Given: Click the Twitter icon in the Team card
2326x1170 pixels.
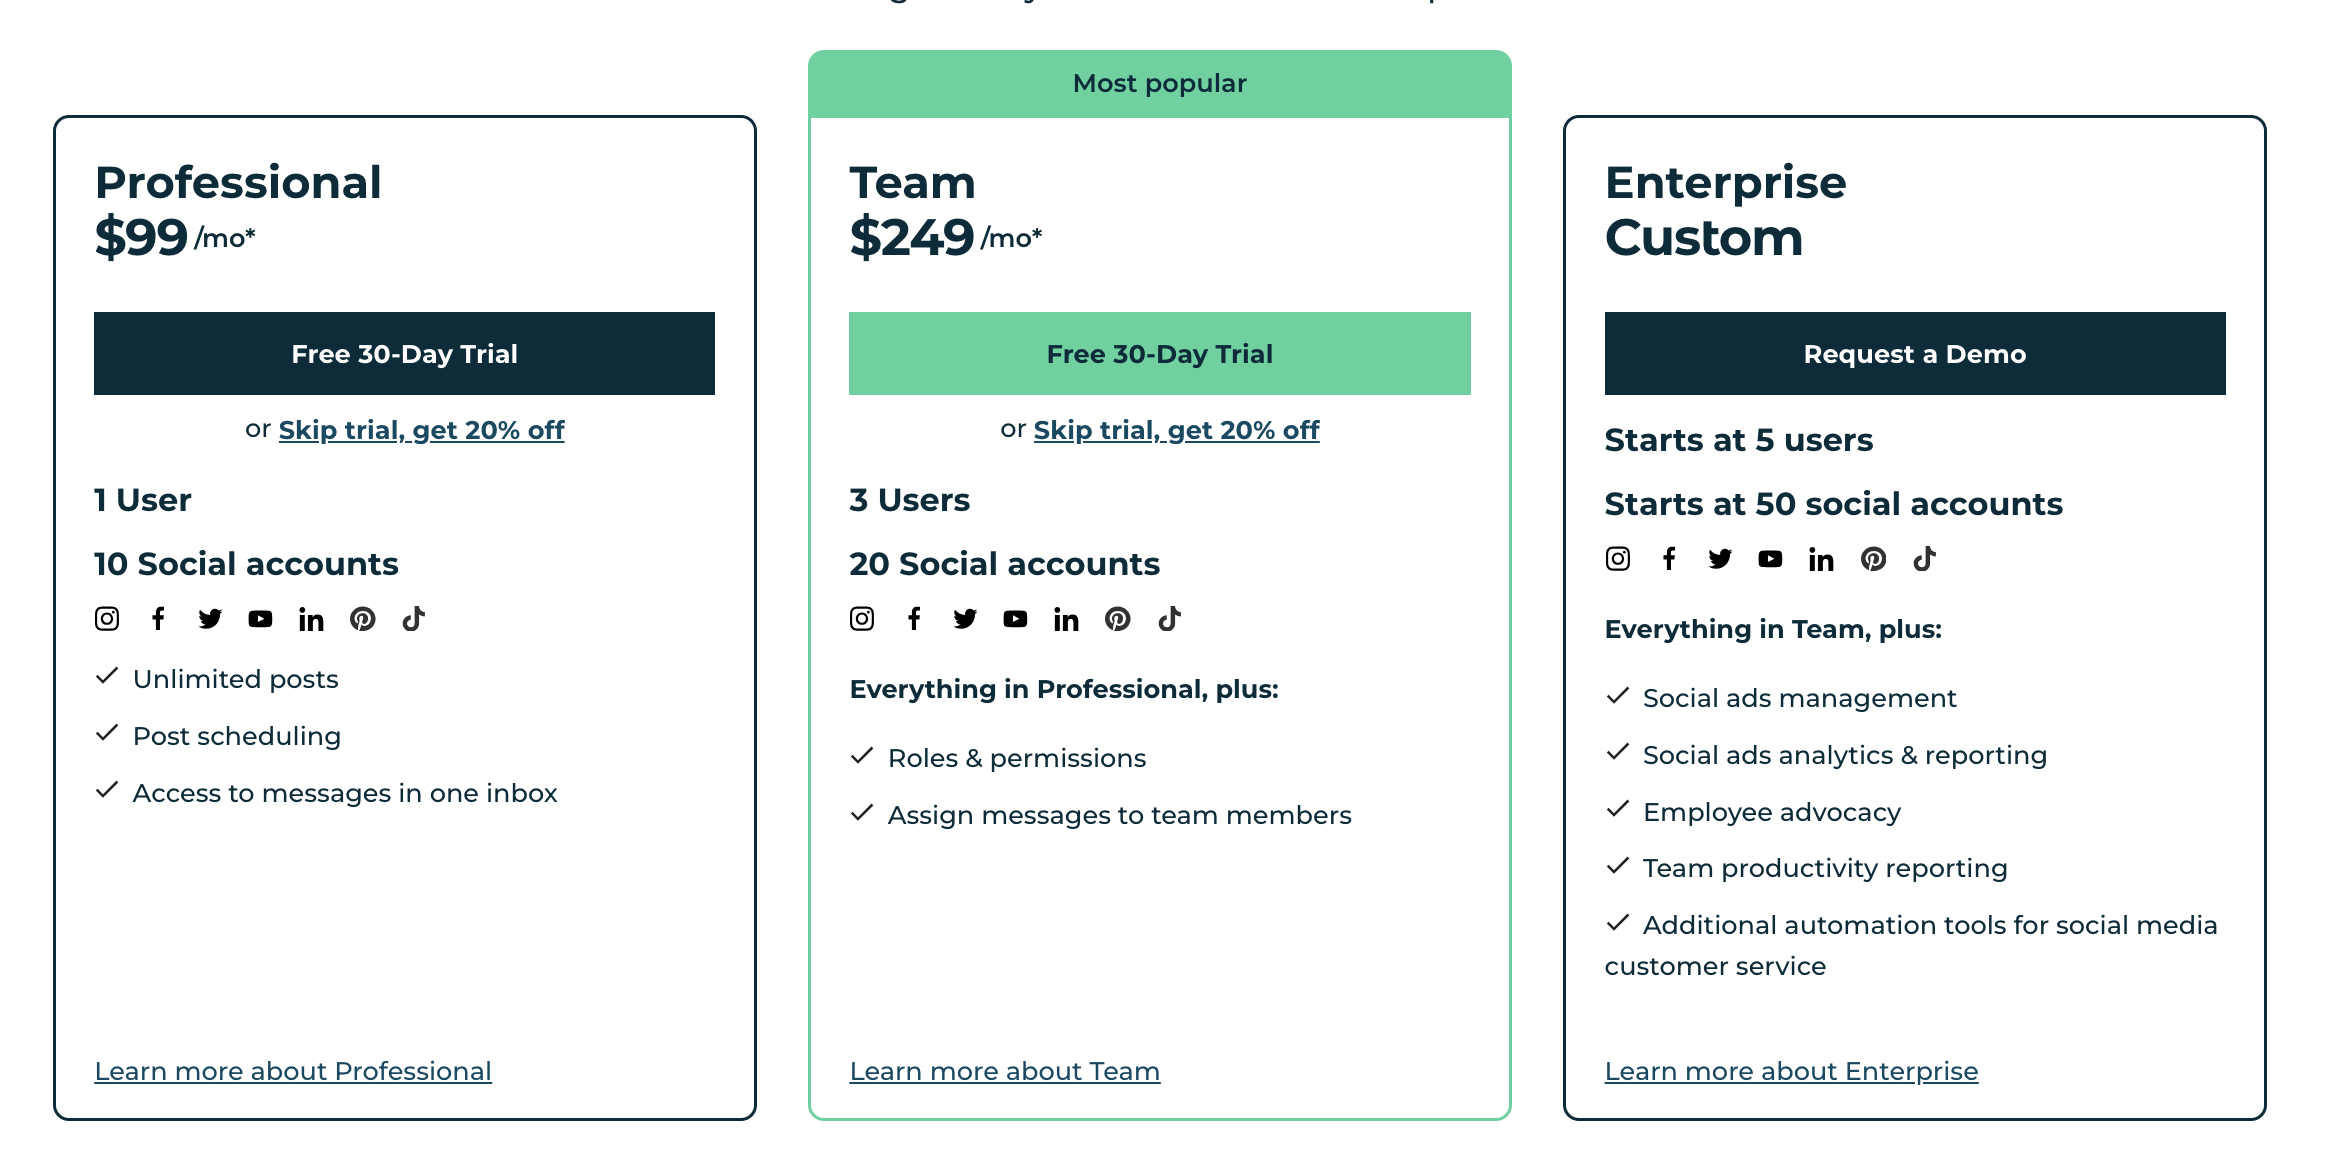Looking at the screenshot, I should (965, 619).
